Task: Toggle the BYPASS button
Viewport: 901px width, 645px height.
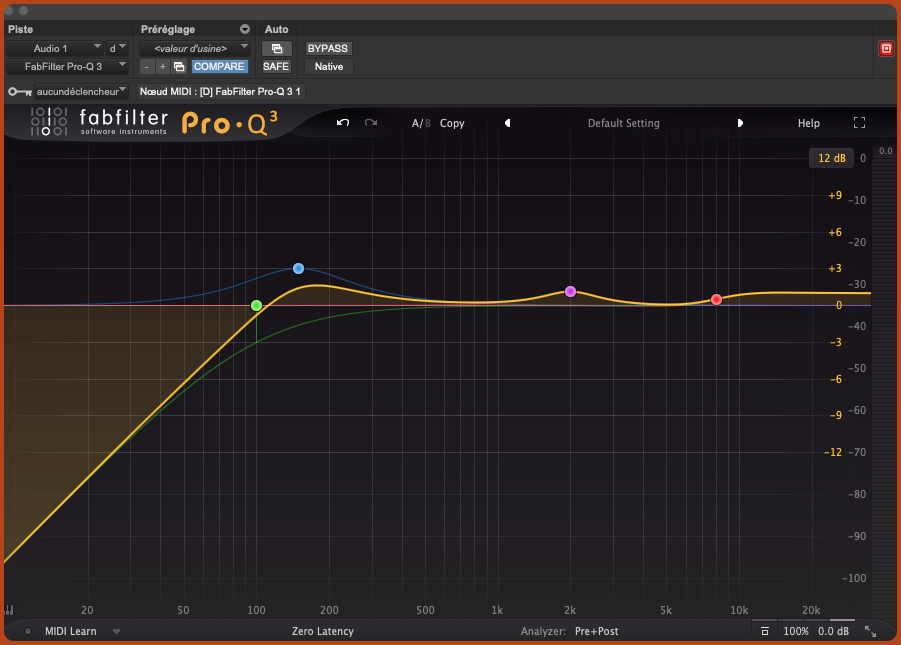Action: 329,48
